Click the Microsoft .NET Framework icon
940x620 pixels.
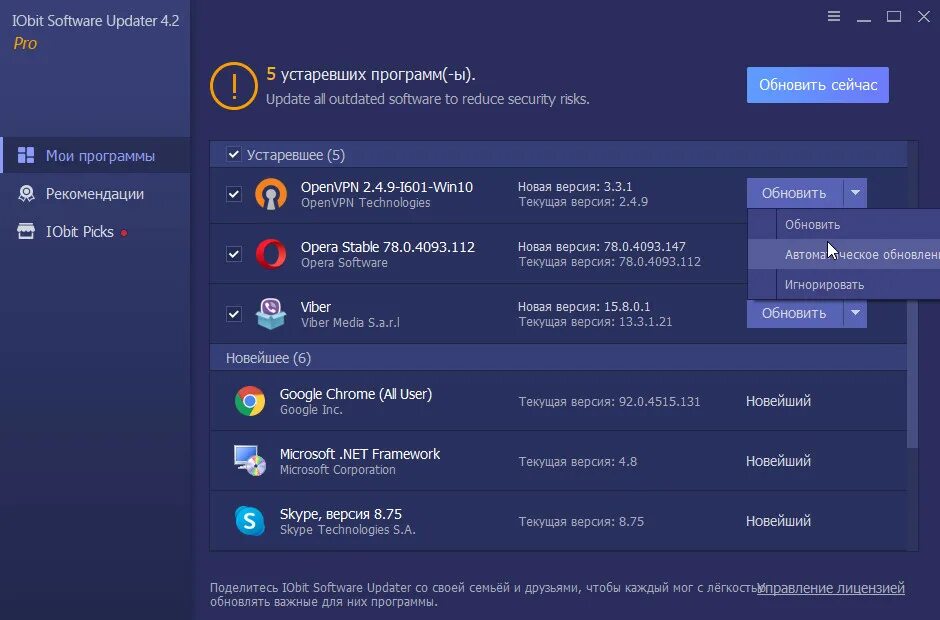pyautogui.click(x=250, y=461)
